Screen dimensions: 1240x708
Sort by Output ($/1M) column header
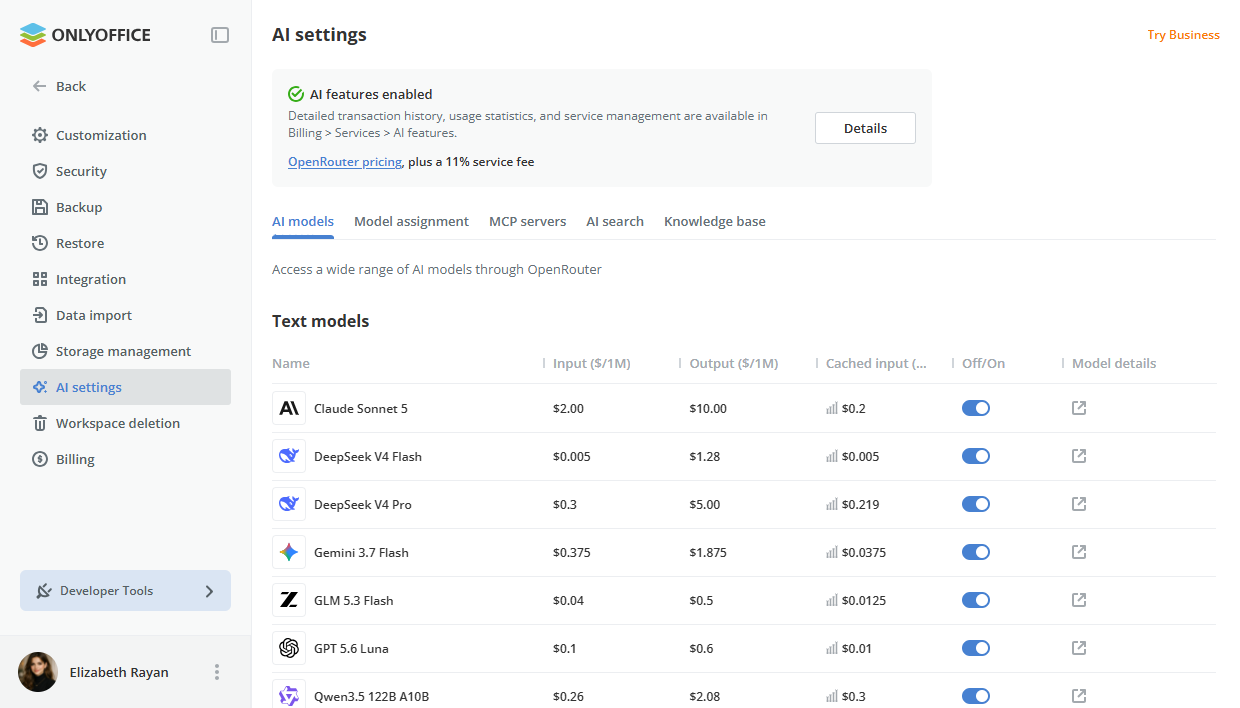pos(734,364)
